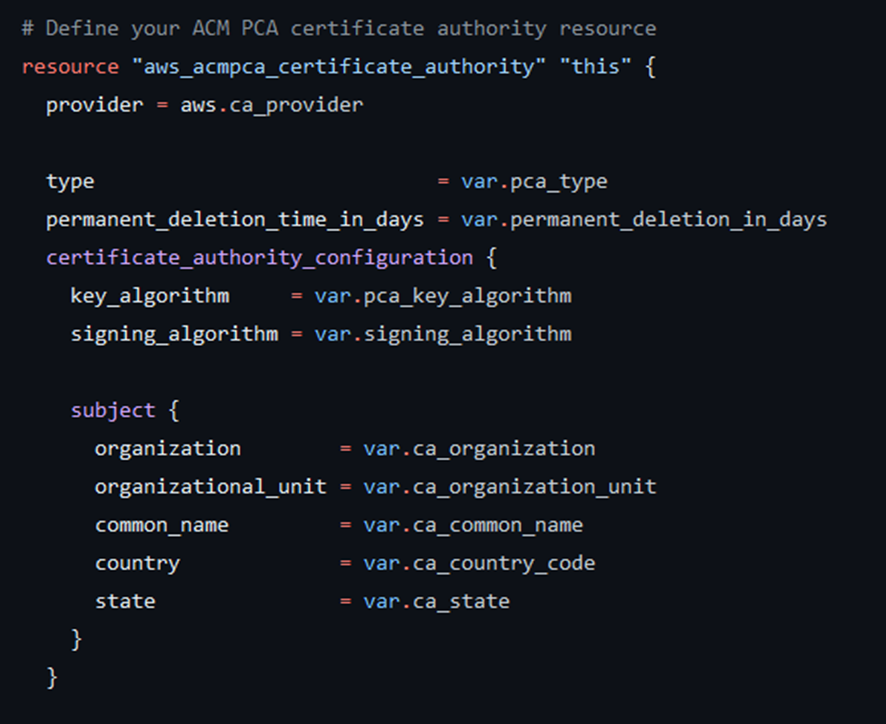
Task: Click the provider argument name
Action: coord(93,104)
